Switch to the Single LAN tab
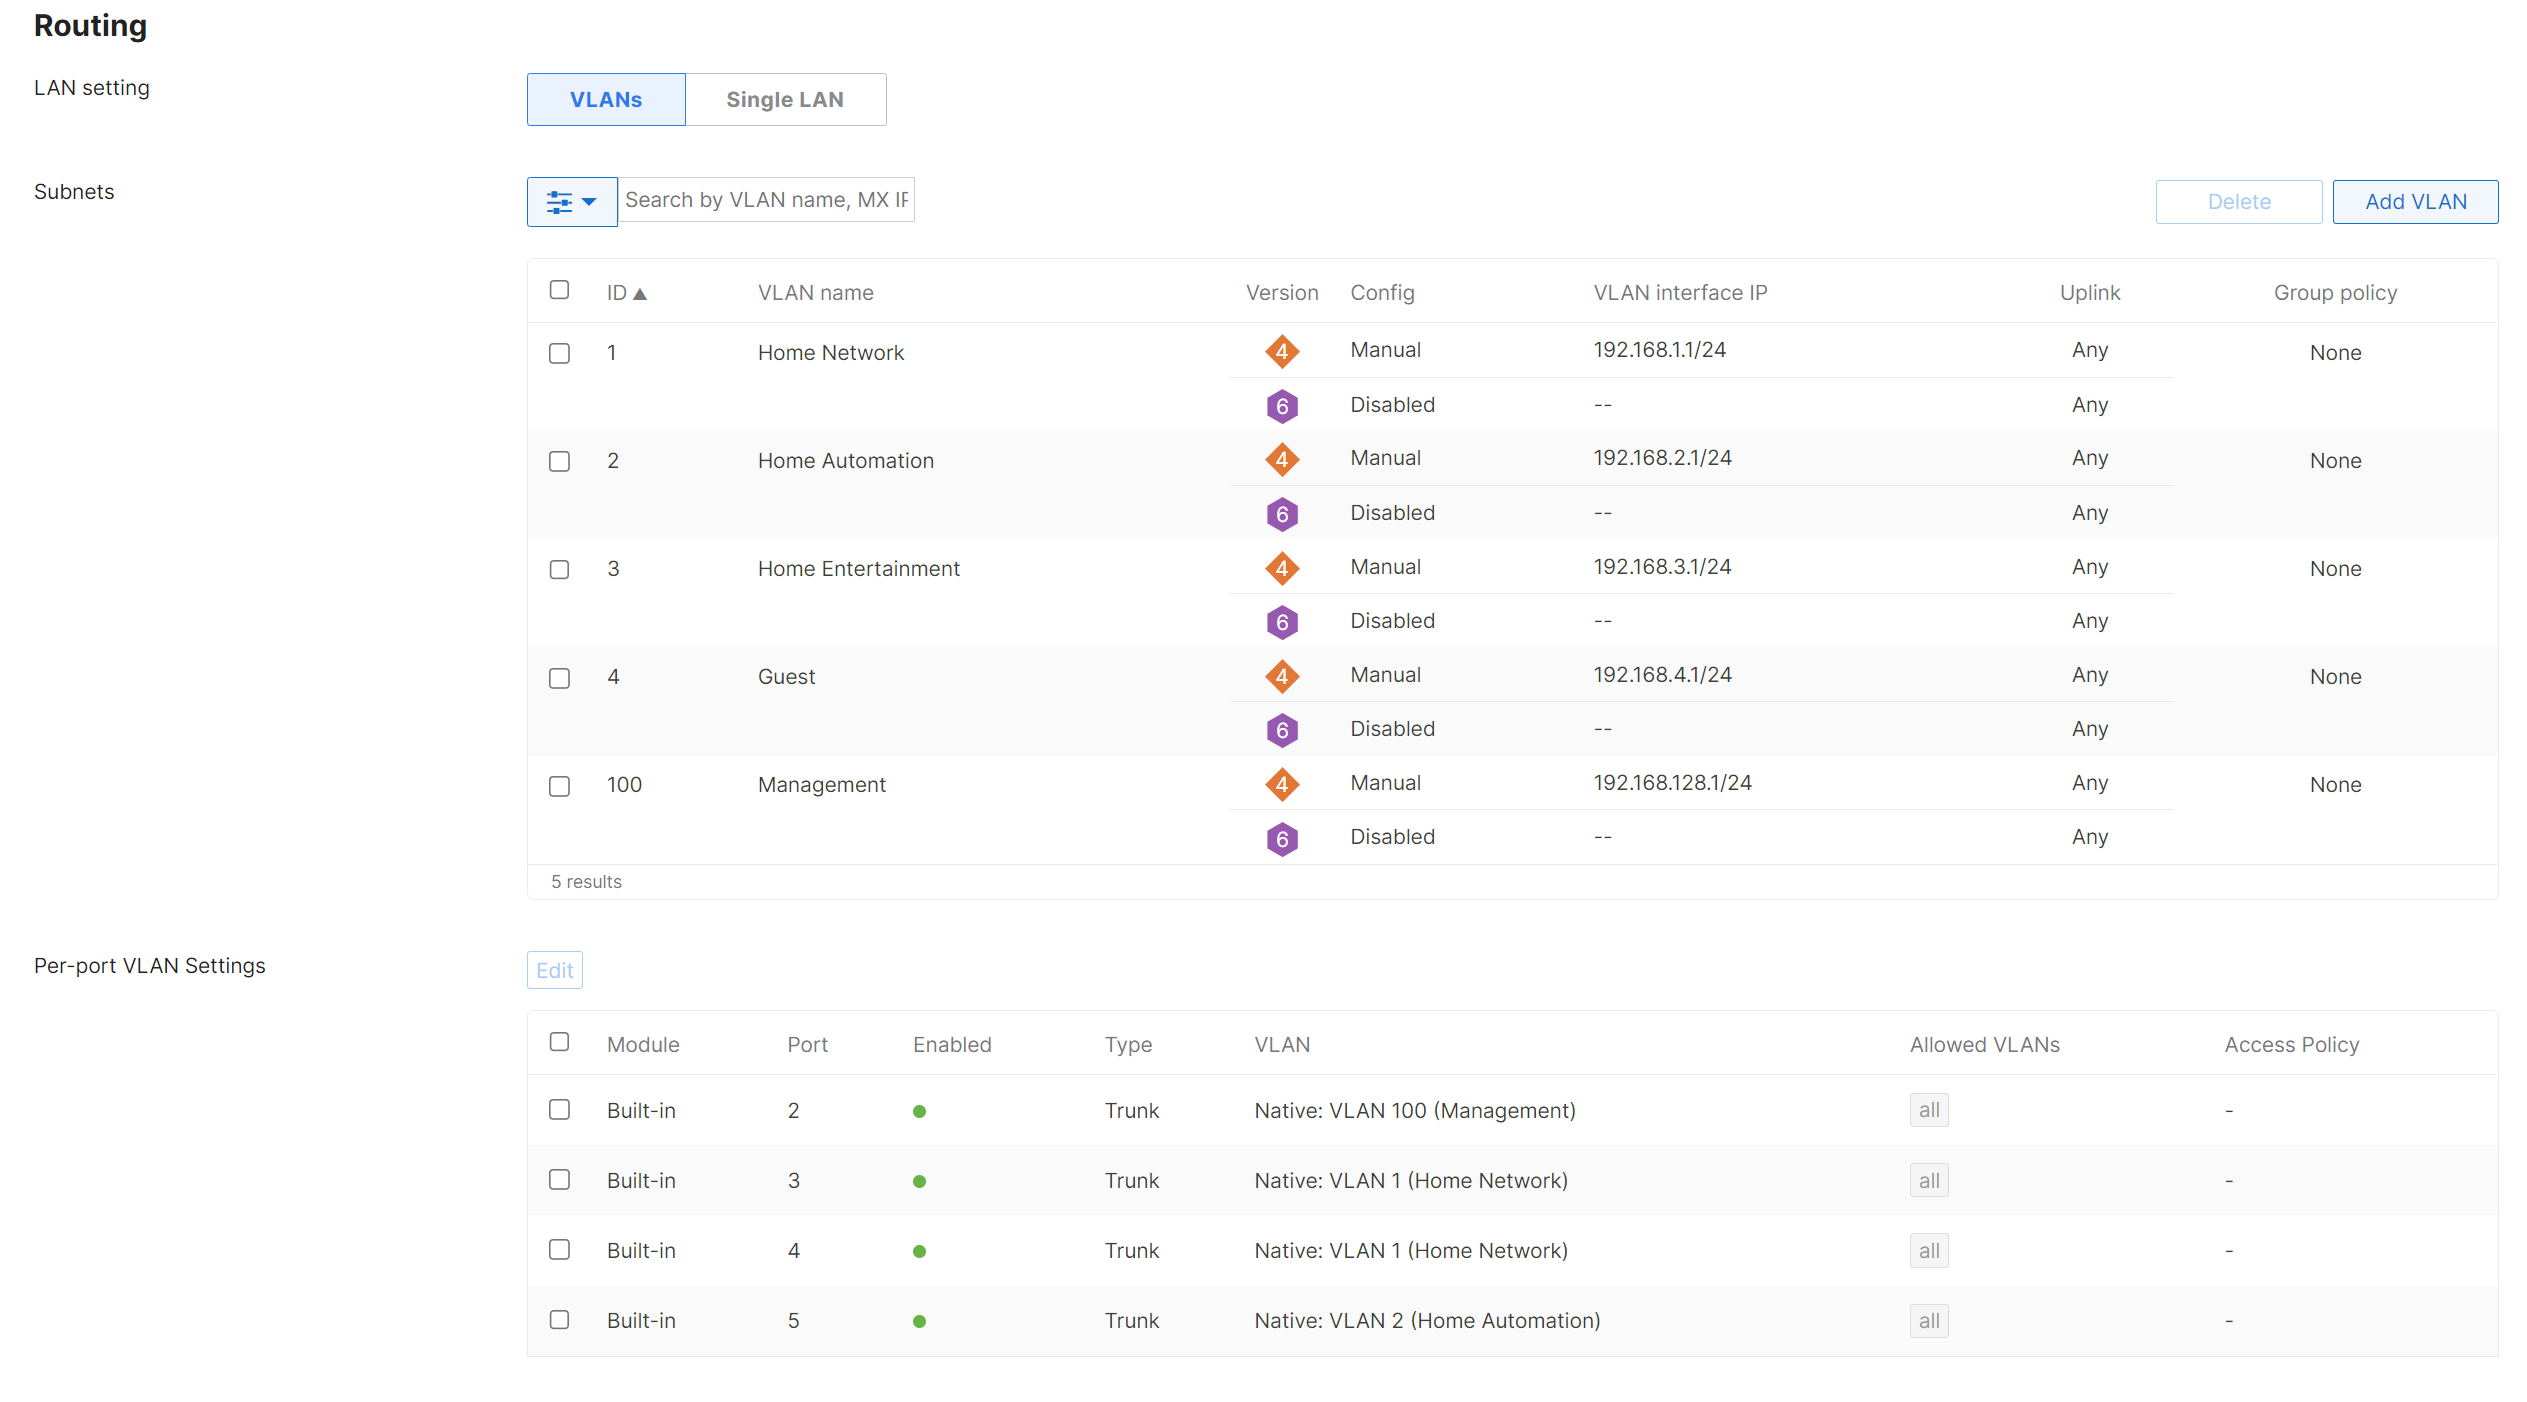Screen dimensions: 2527x1402 coord(785,99)
